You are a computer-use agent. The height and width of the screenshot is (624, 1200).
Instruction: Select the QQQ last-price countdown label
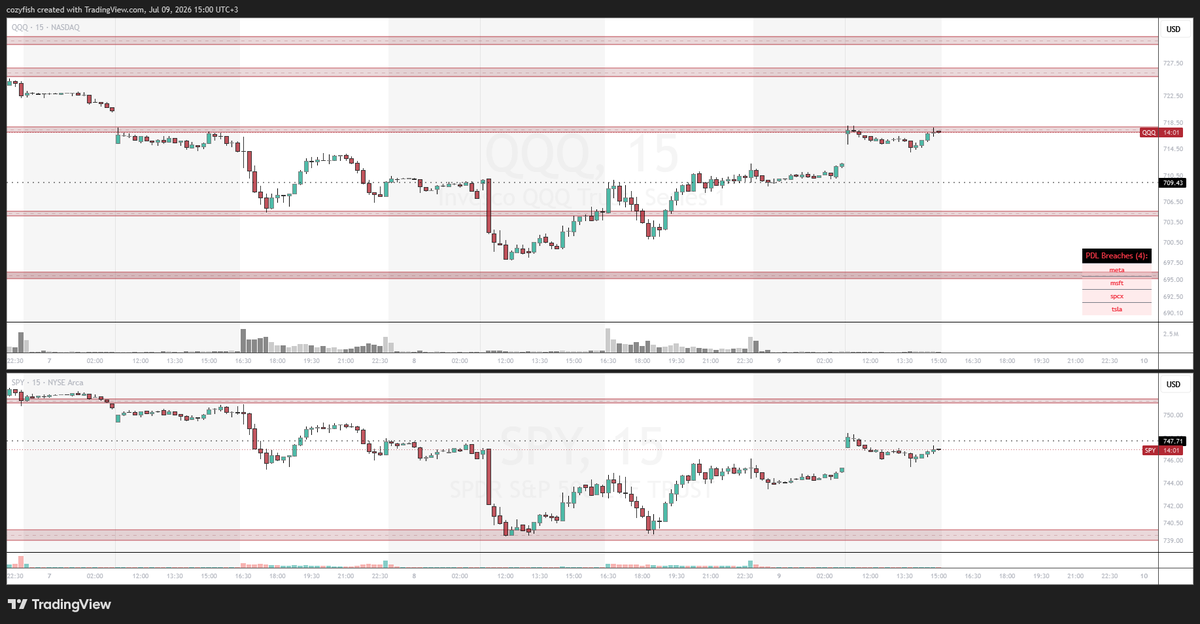pyautogui.click(x=1163, y=132)
